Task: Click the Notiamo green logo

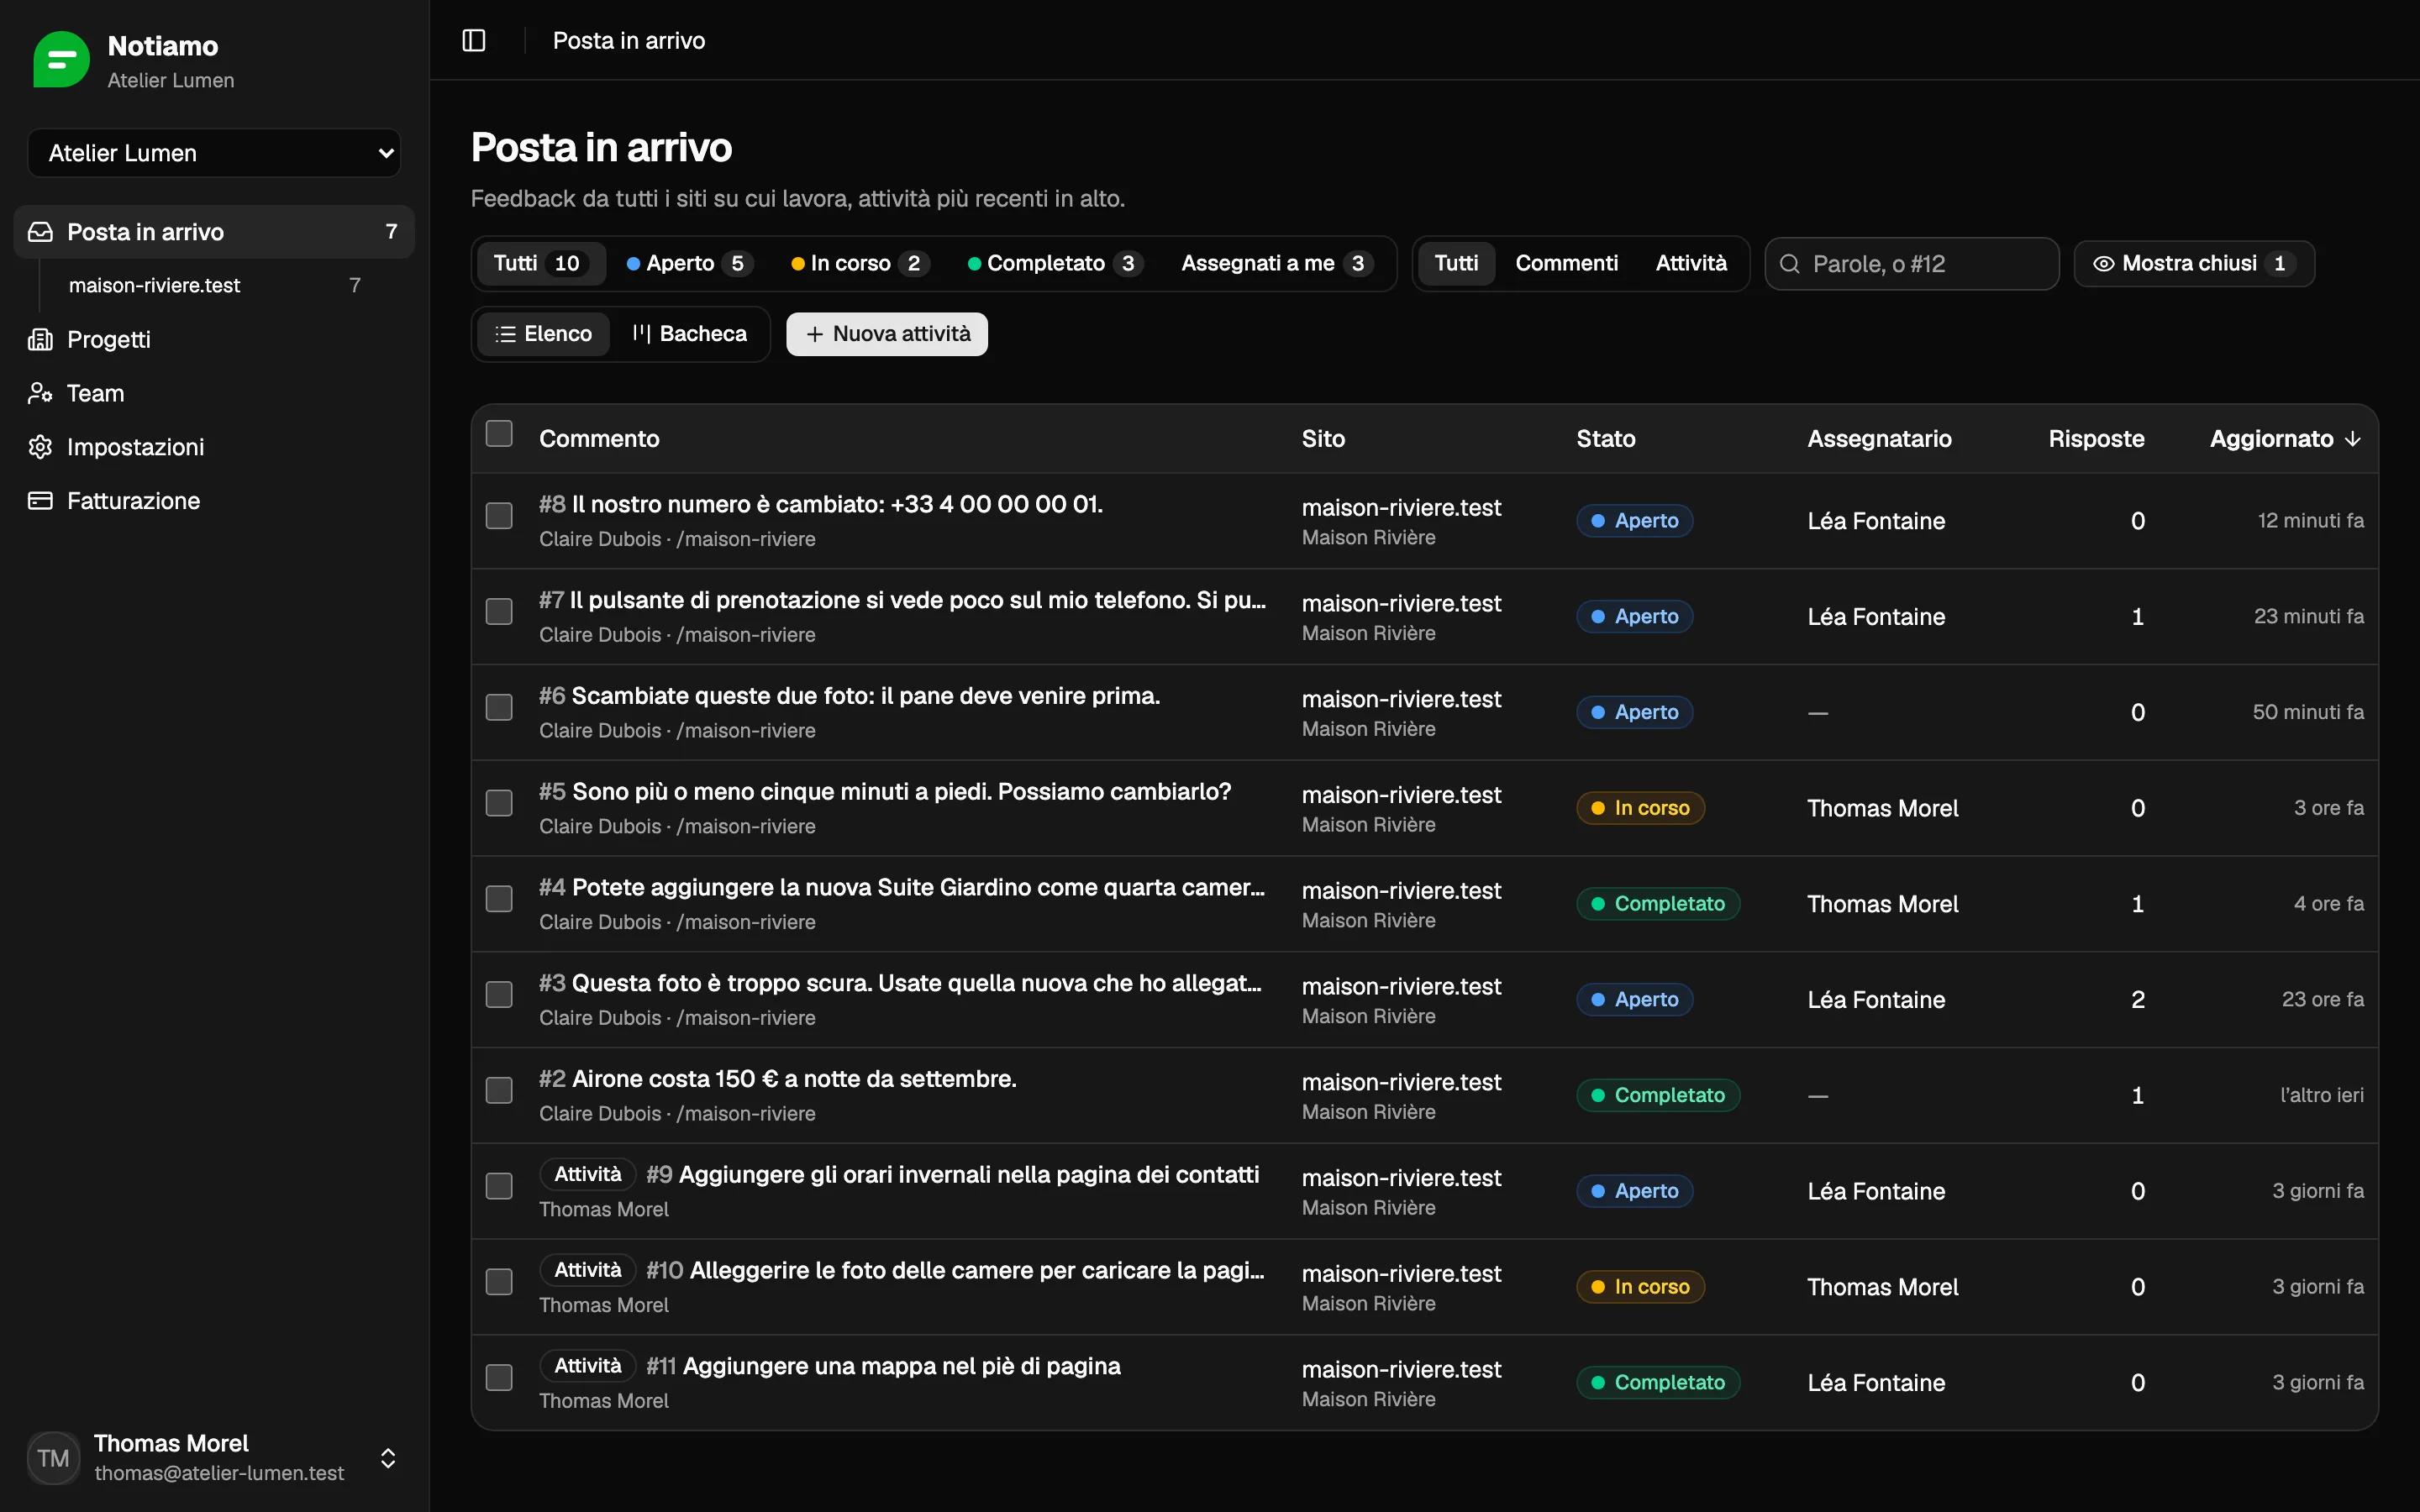Action: (x=61, y=60)
